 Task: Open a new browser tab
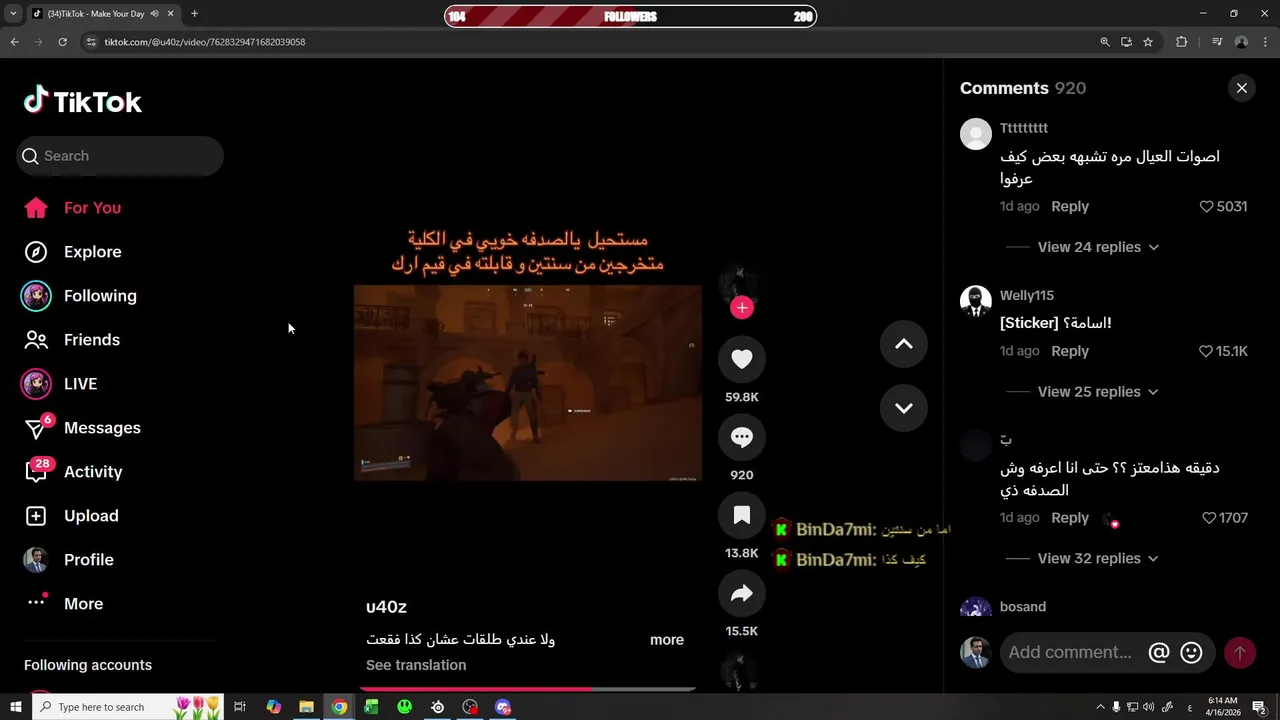point(194,14)
